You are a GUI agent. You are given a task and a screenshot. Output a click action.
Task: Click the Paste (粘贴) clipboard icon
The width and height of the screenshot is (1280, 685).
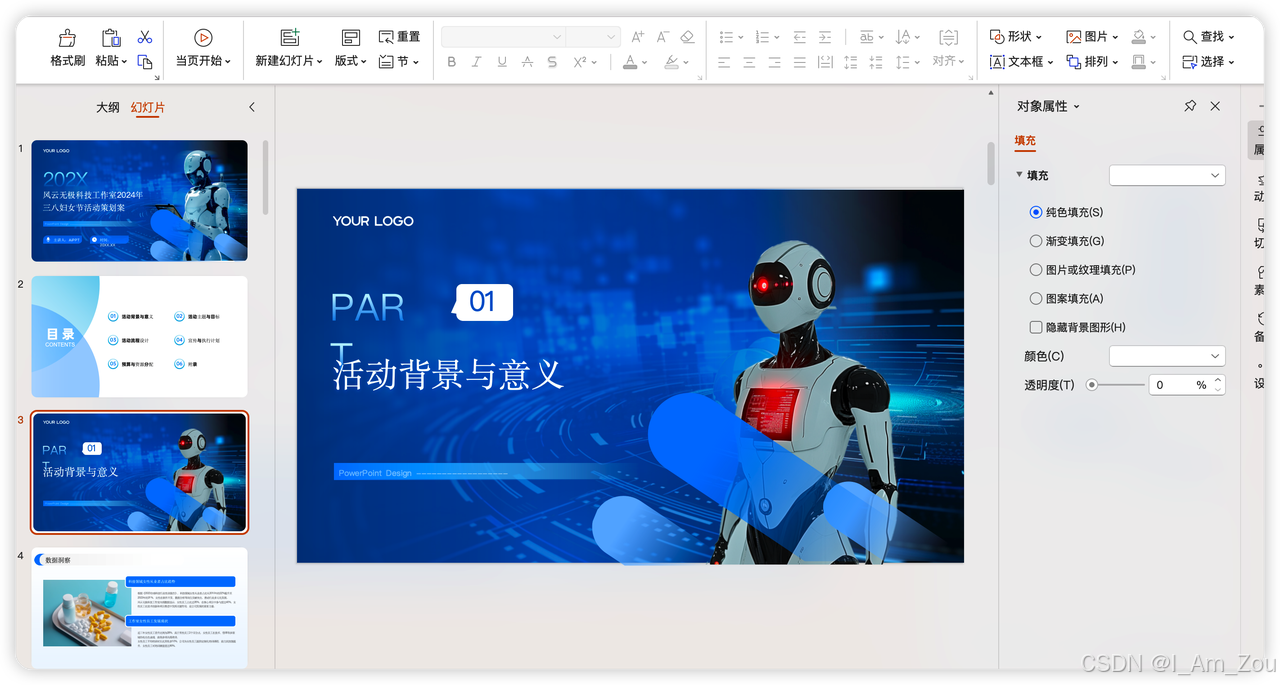tap(111, 38)
